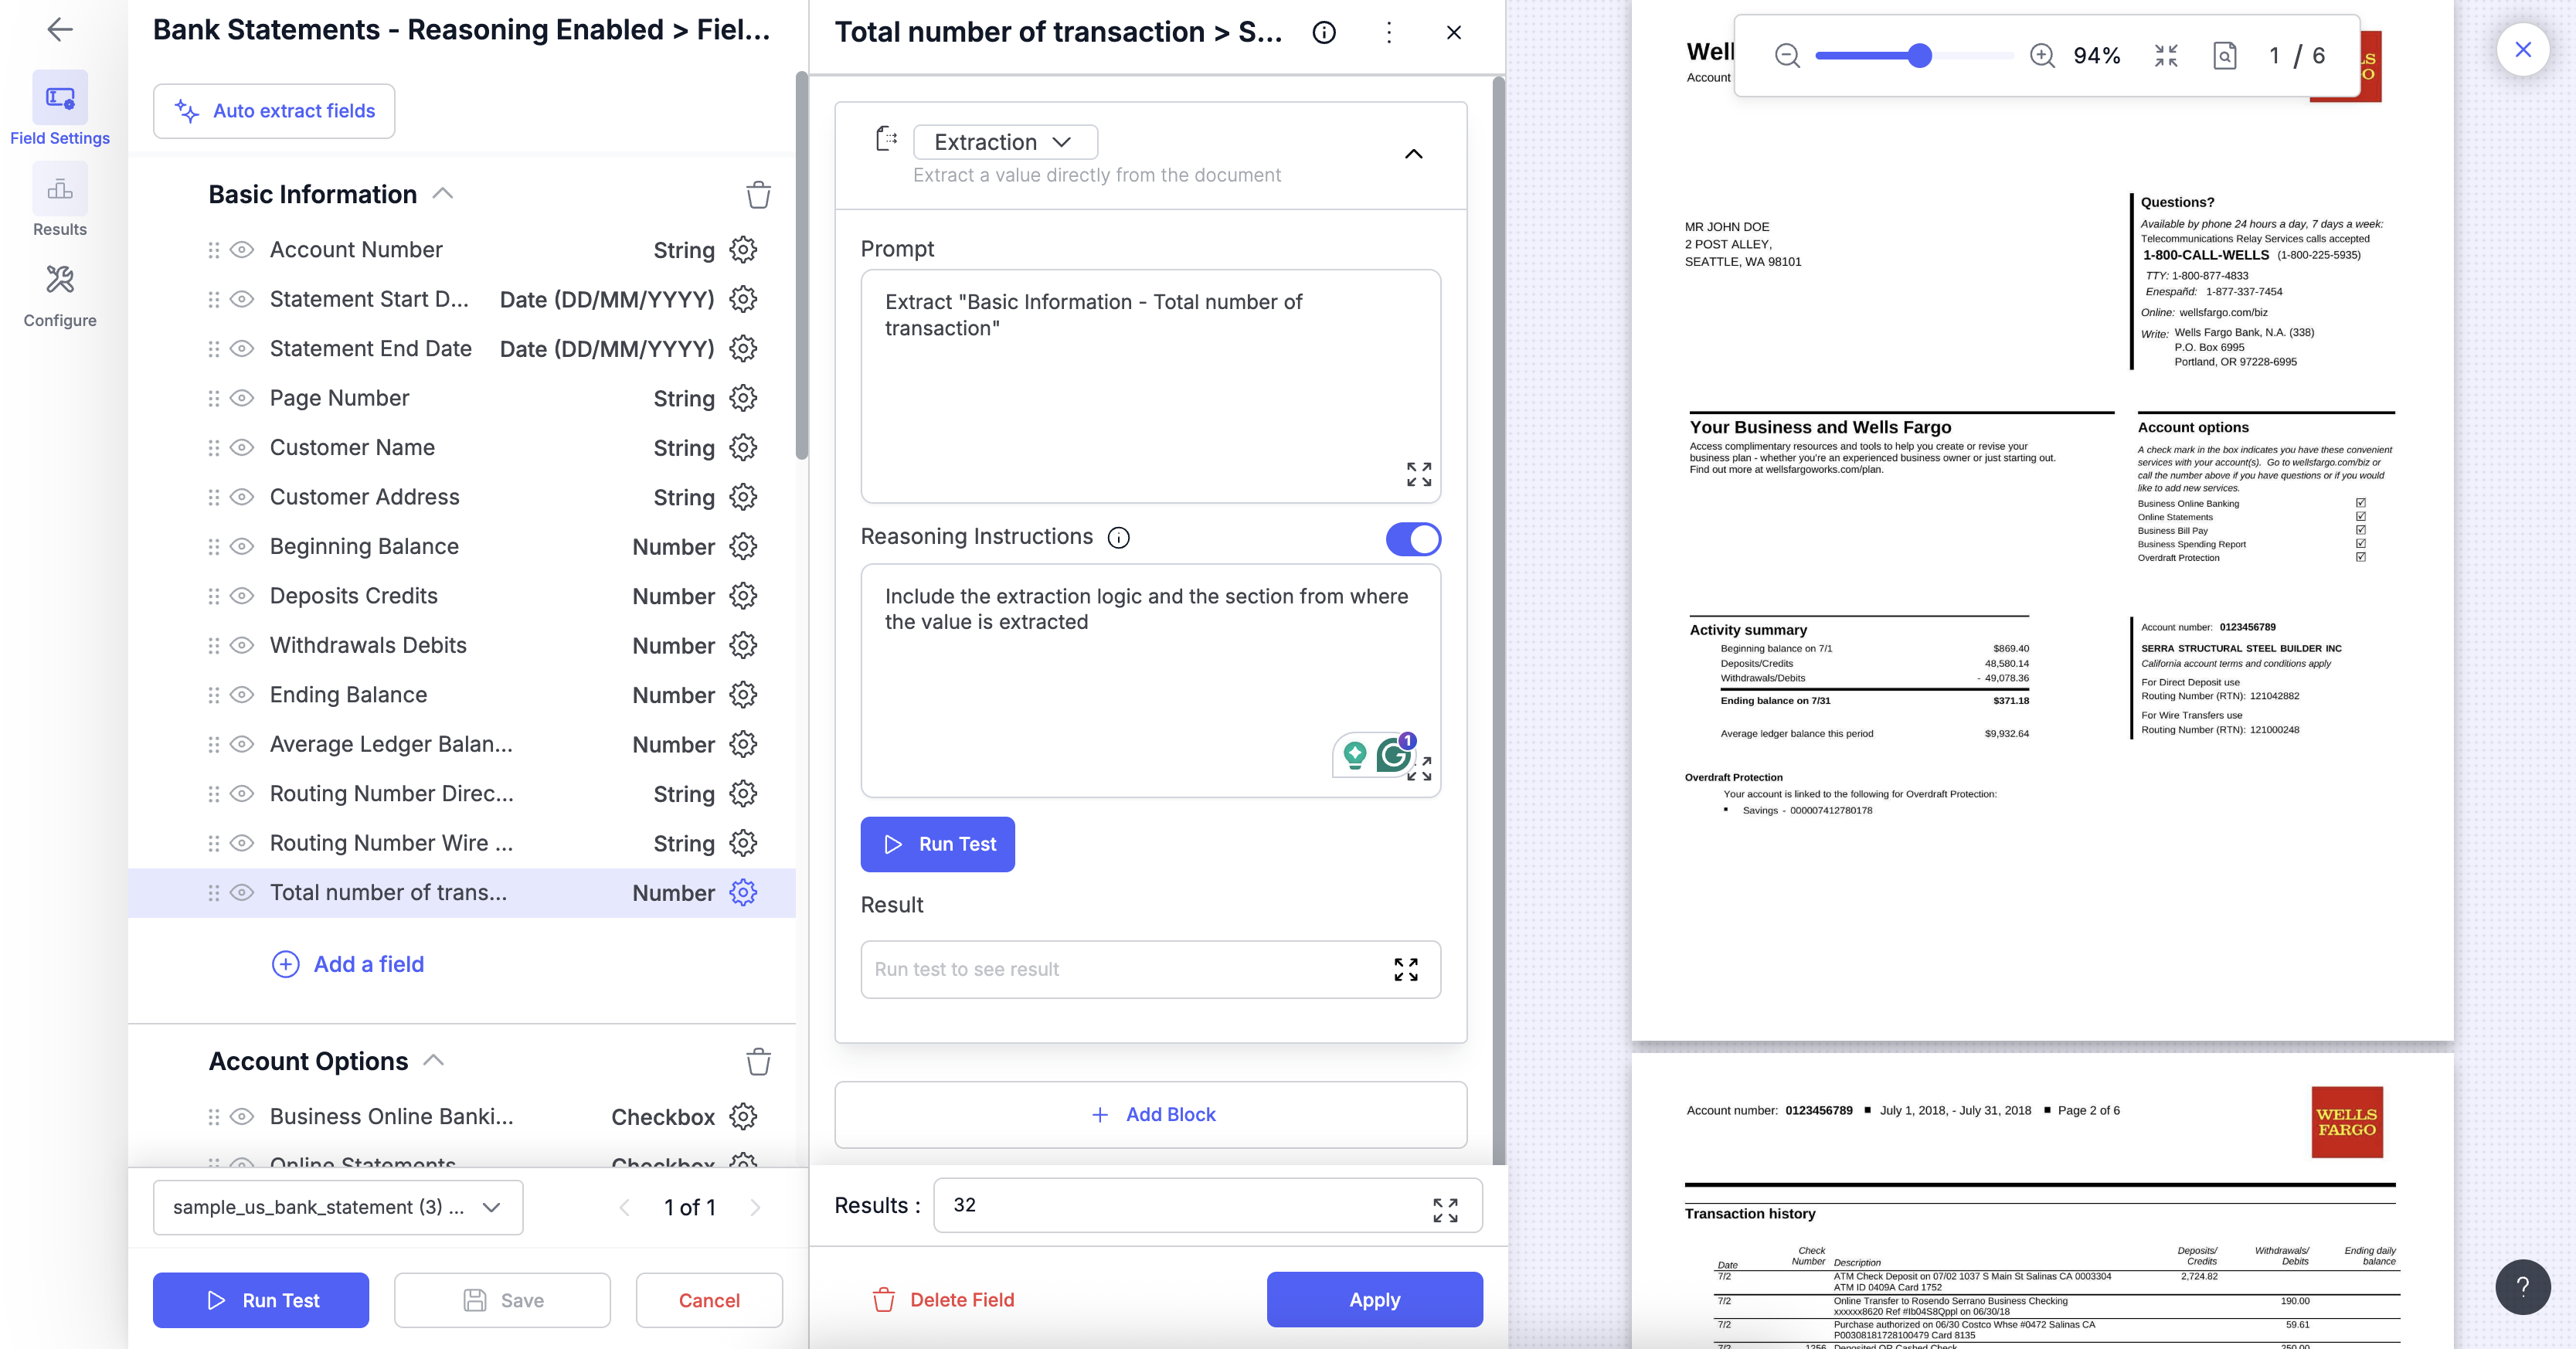Screen dimensions: 2576x1349
Task: Adjust the document zoom slider
Action: point(1918,56)
